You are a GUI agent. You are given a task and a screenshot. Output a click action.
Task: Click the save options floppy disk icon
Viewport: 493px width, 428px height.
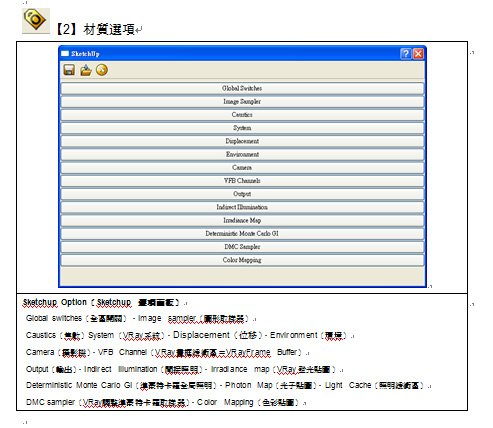[x=69, y=70]
